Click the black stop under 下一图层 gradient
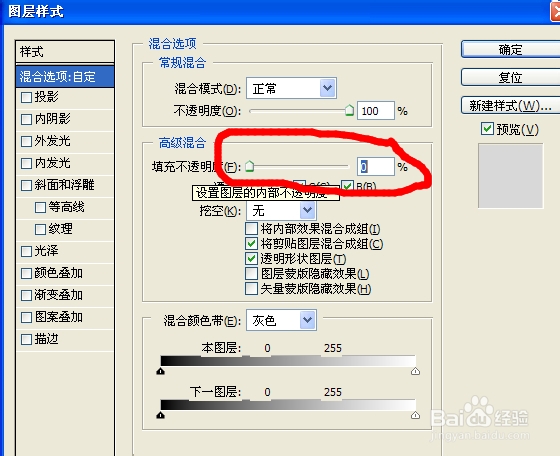This screenshot has width=560, height=456. (161, 415)
